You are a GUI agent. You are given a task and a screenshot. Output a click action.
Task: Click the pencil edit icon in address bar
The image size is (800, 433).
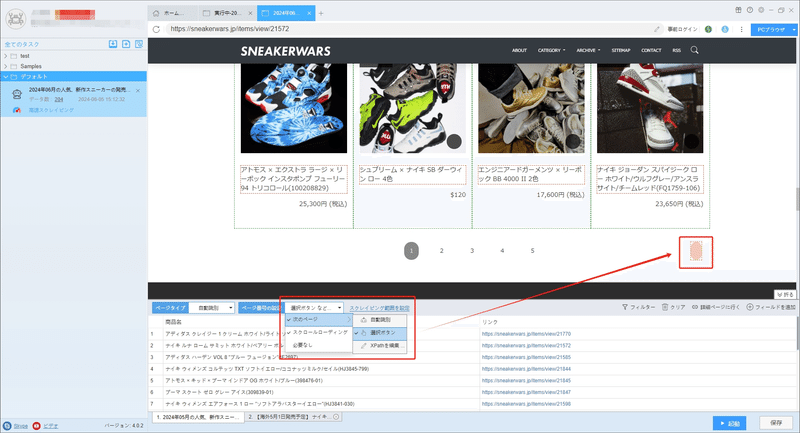click(657, 29)
